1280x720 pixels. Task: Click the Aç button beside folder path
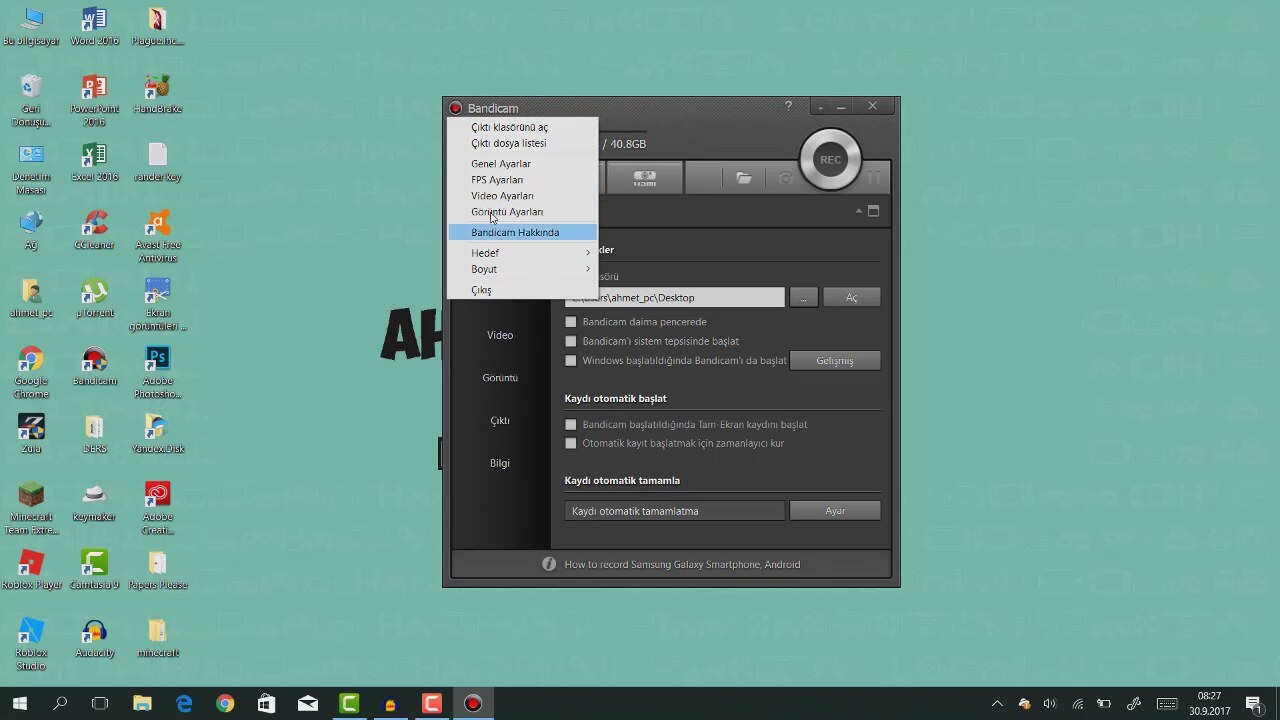click(851, 297)
